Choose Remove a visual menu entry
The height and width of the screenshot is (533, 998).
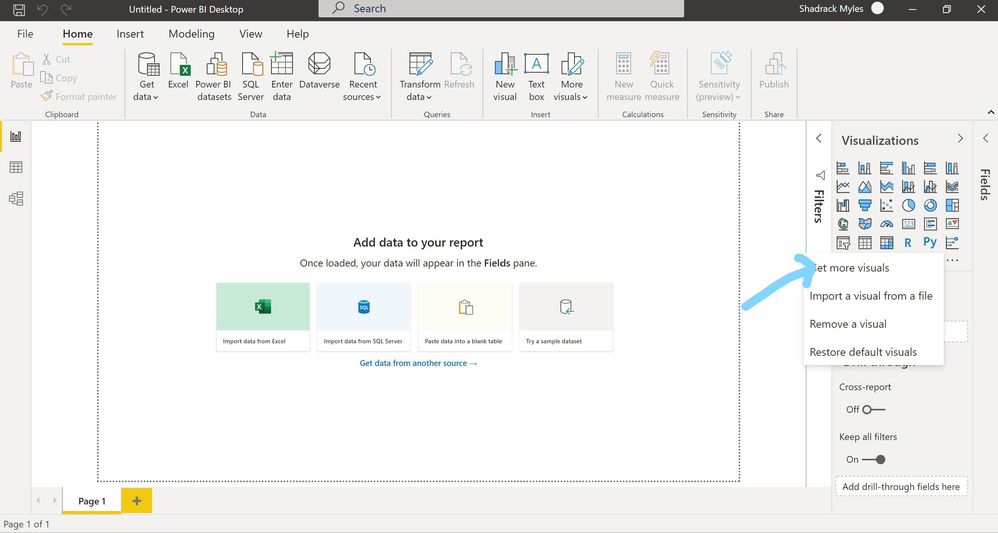[x=873, y=324]
